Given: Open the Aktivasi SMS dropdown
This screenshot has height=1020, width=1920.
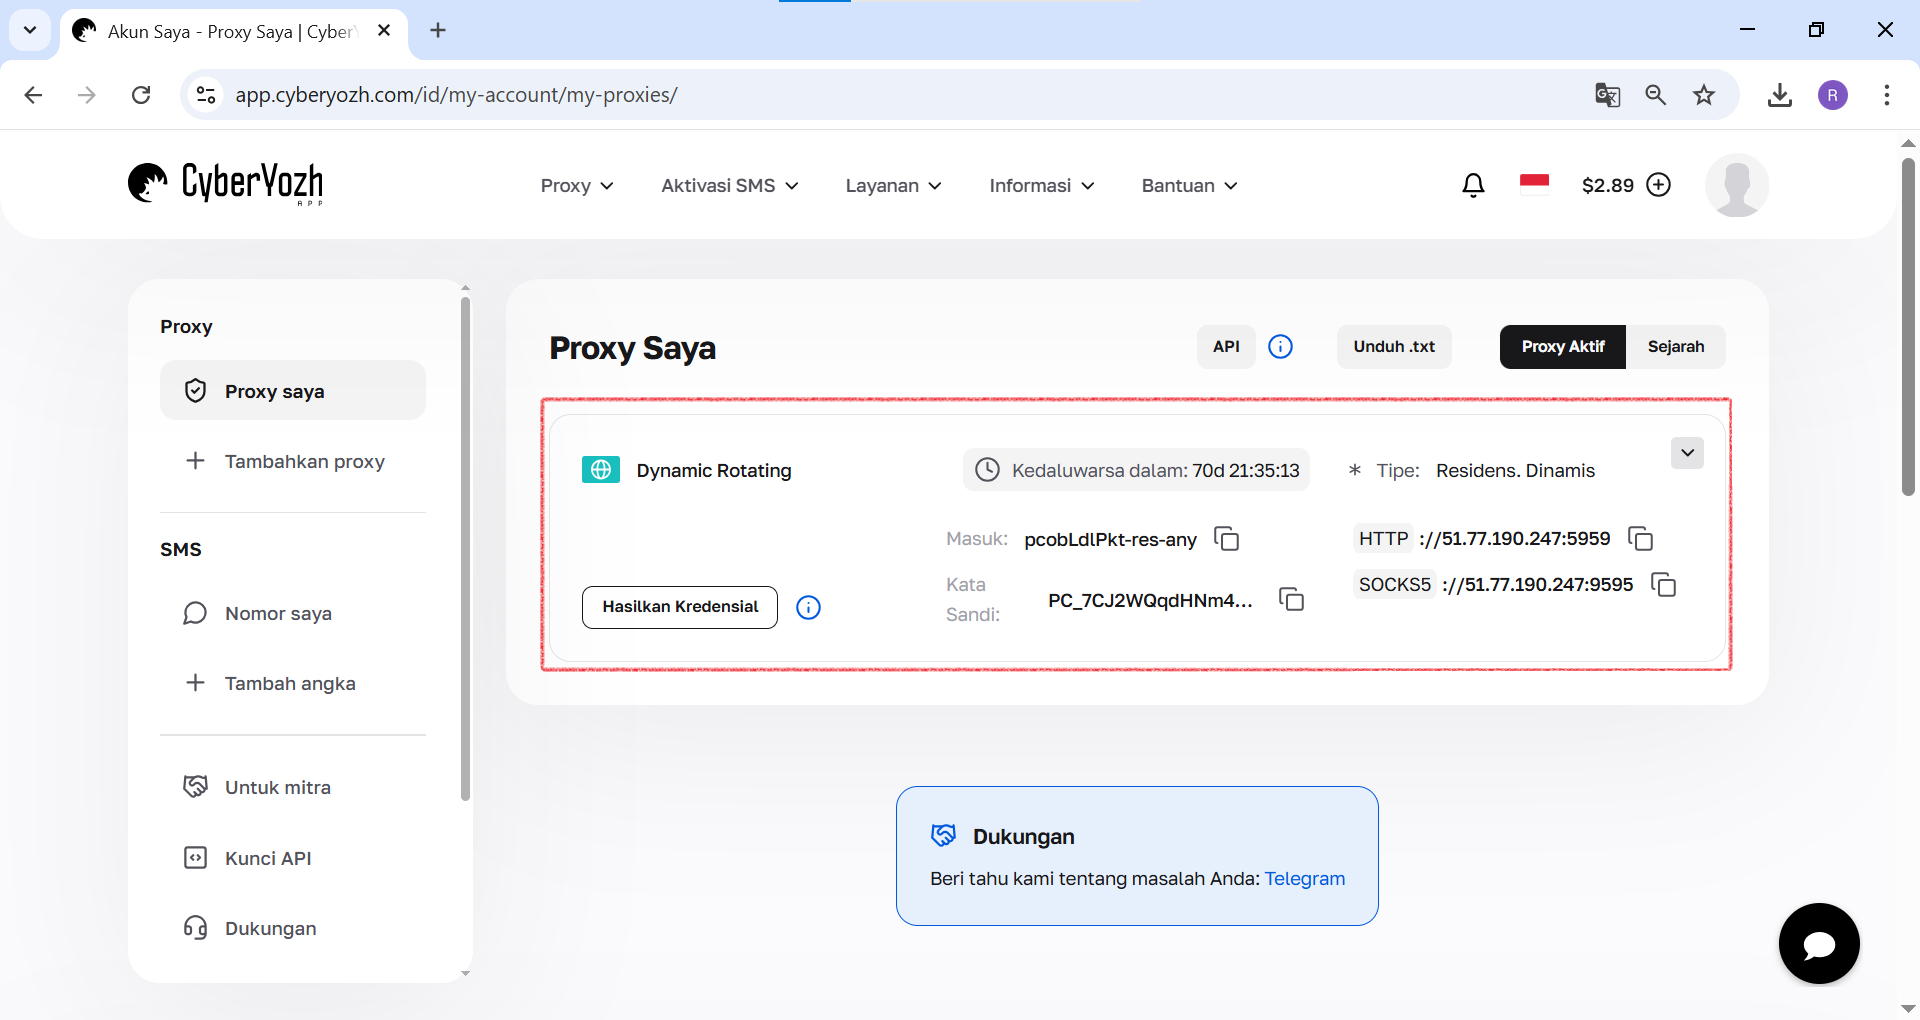Looking at the screenshot, I should point(729,186).
